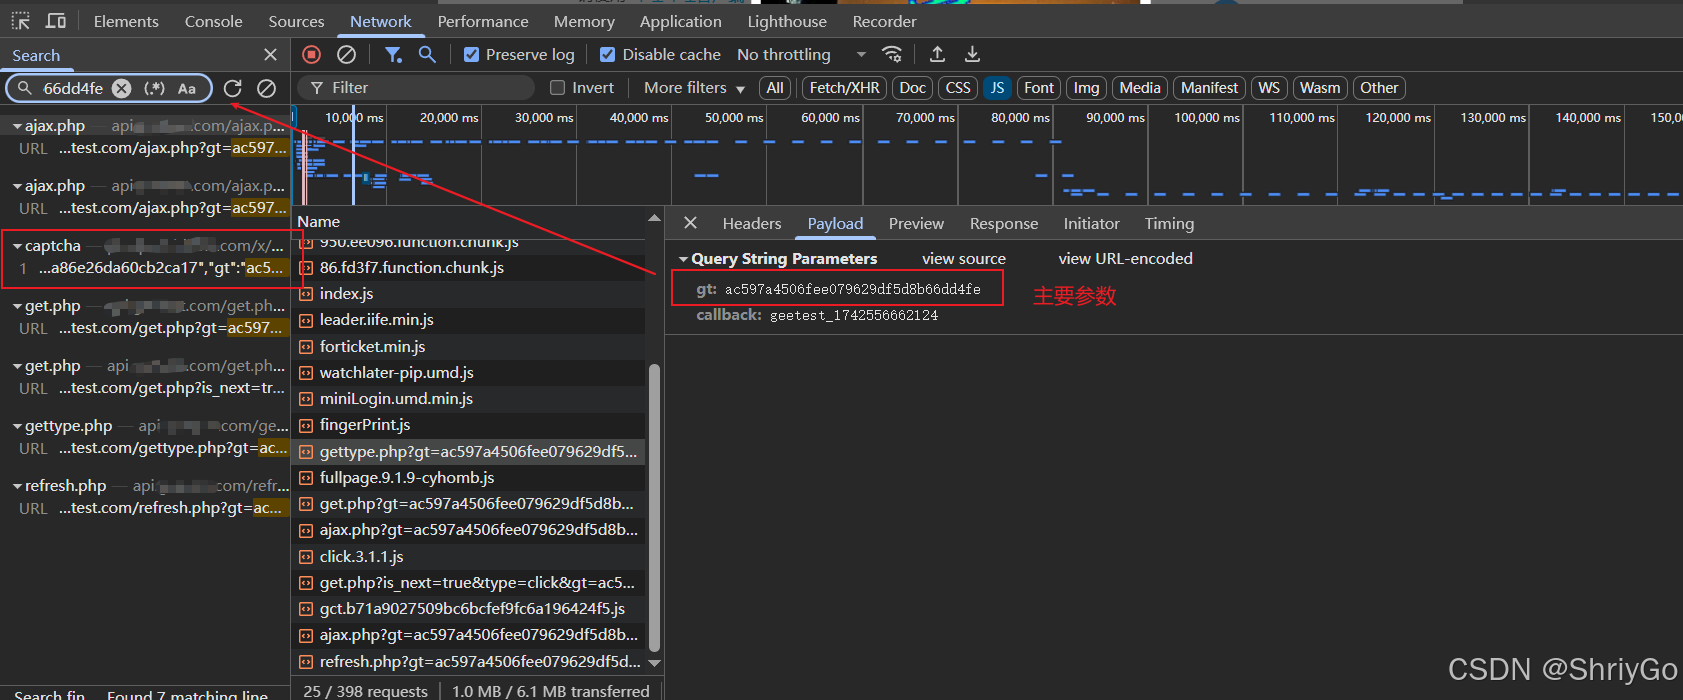The image size is (1683, 700).
Task: Open the Initiator tab of request
Action: click(x=1091, y=224)
